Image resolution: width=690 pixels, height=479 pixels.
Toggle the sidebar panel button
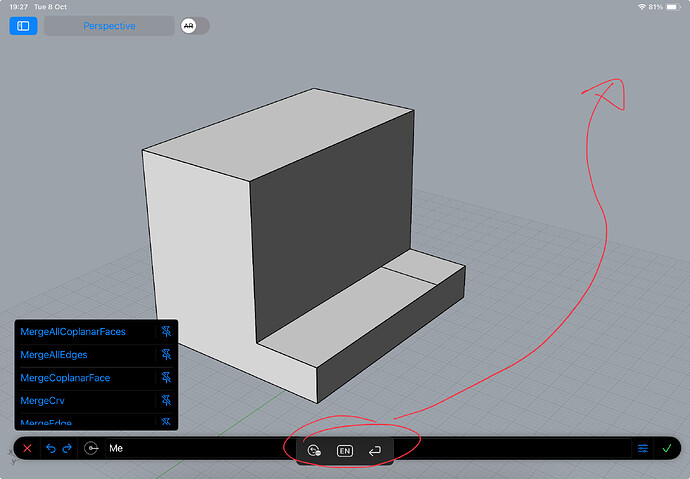click(23, 26)
